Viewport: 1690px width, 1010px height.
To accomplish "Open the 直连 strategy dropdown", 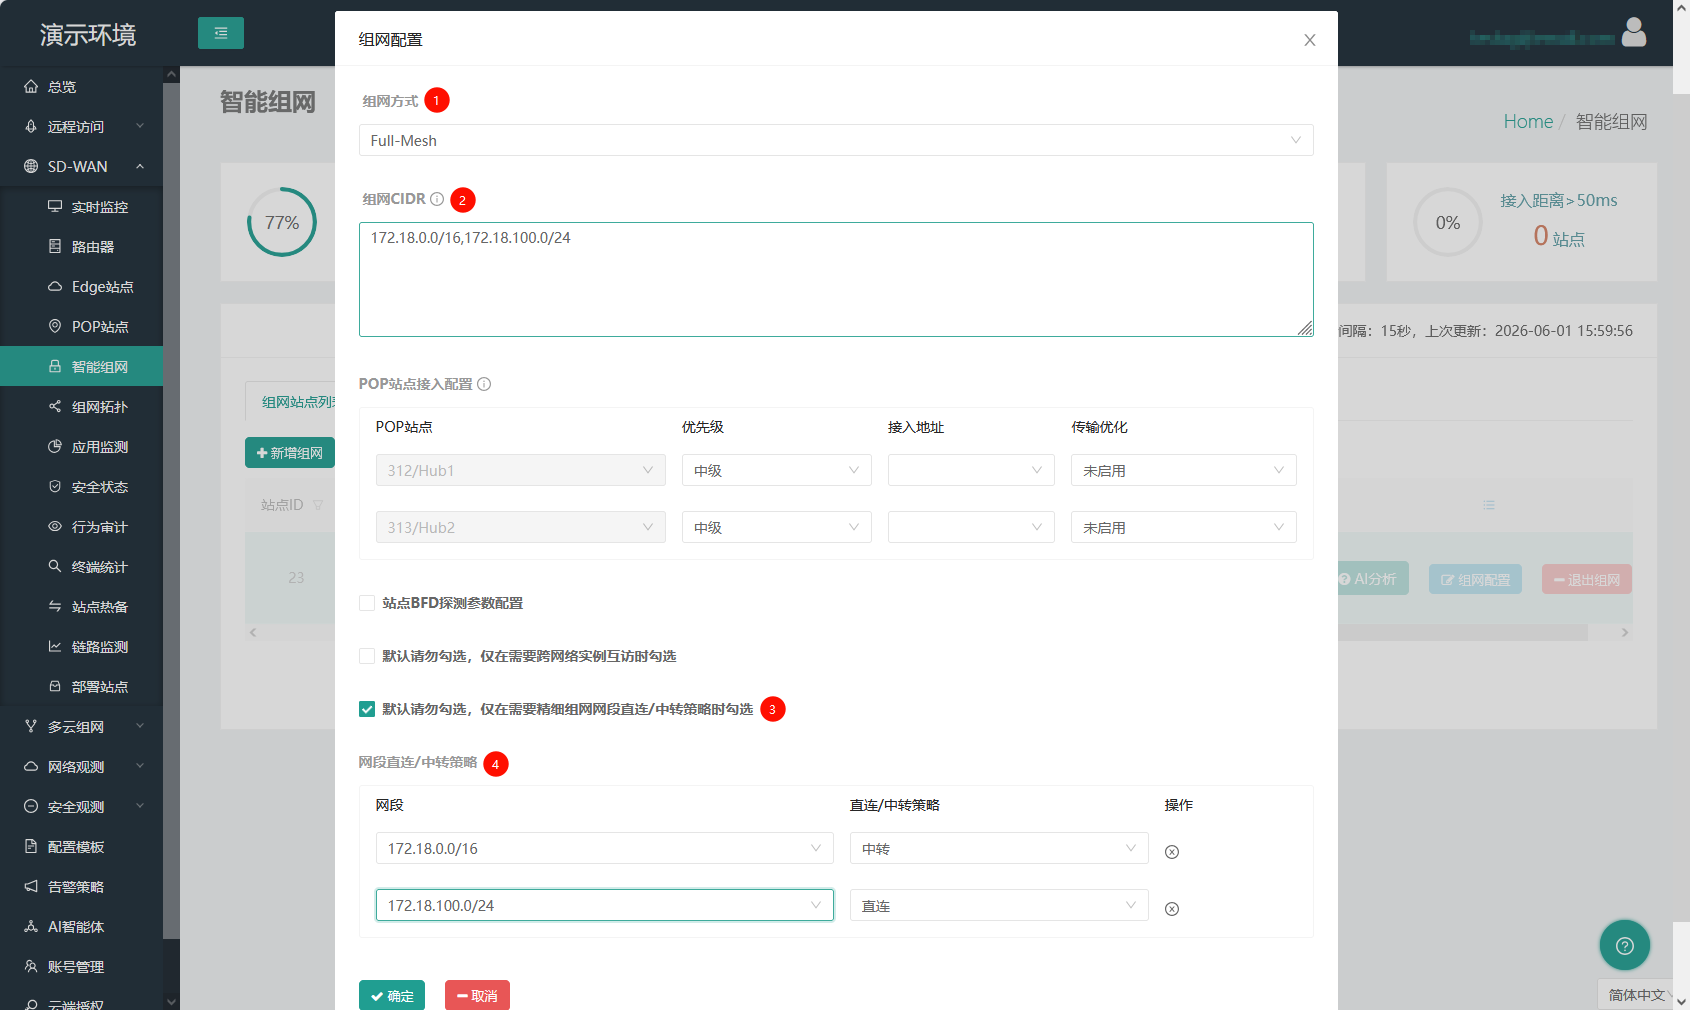I will coord(999,905).
